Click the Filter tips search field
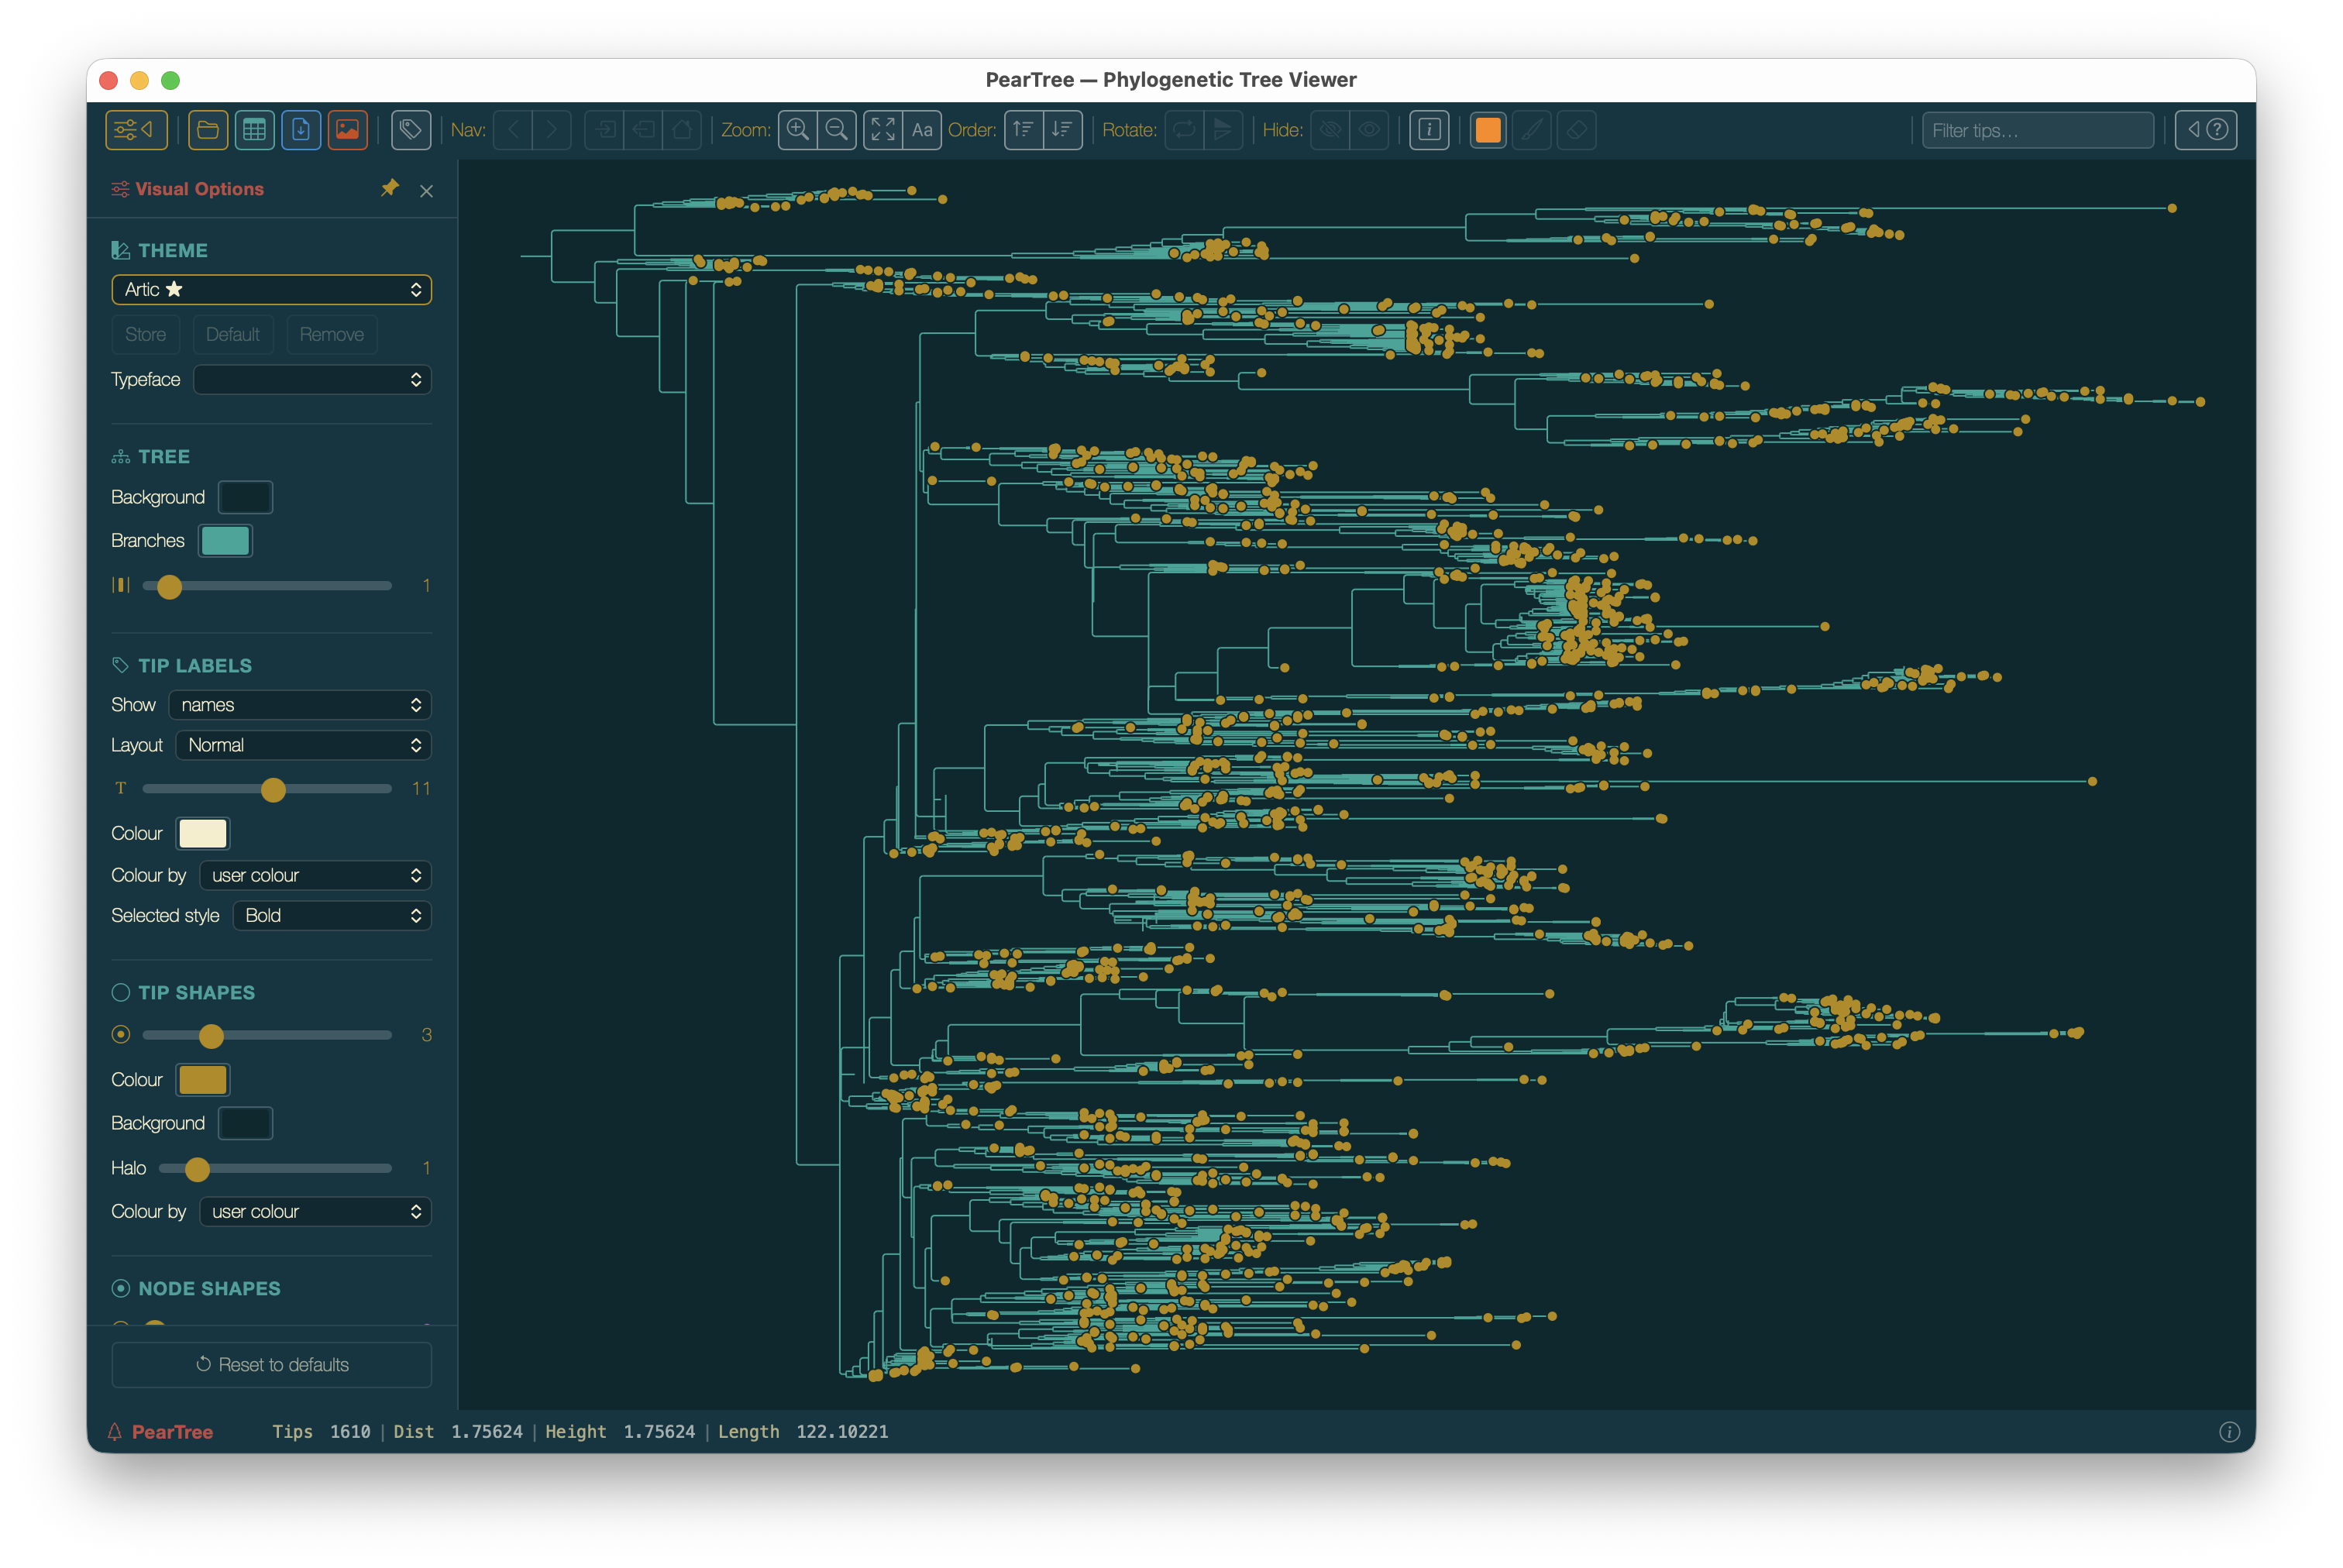Screen dimensions: 2343x1568 point(2037,130)
